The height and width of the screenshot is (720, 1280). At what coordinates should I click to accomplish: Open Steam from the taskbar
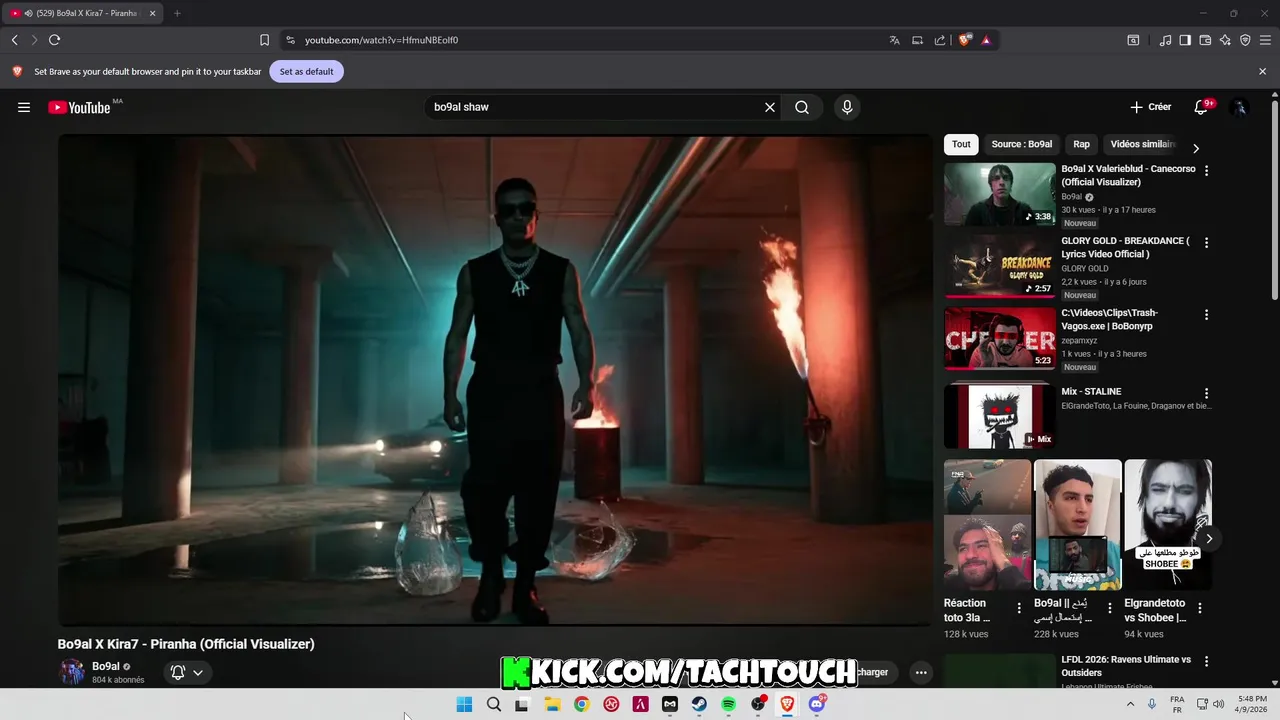pyautogui.click(x=699, y=704)
